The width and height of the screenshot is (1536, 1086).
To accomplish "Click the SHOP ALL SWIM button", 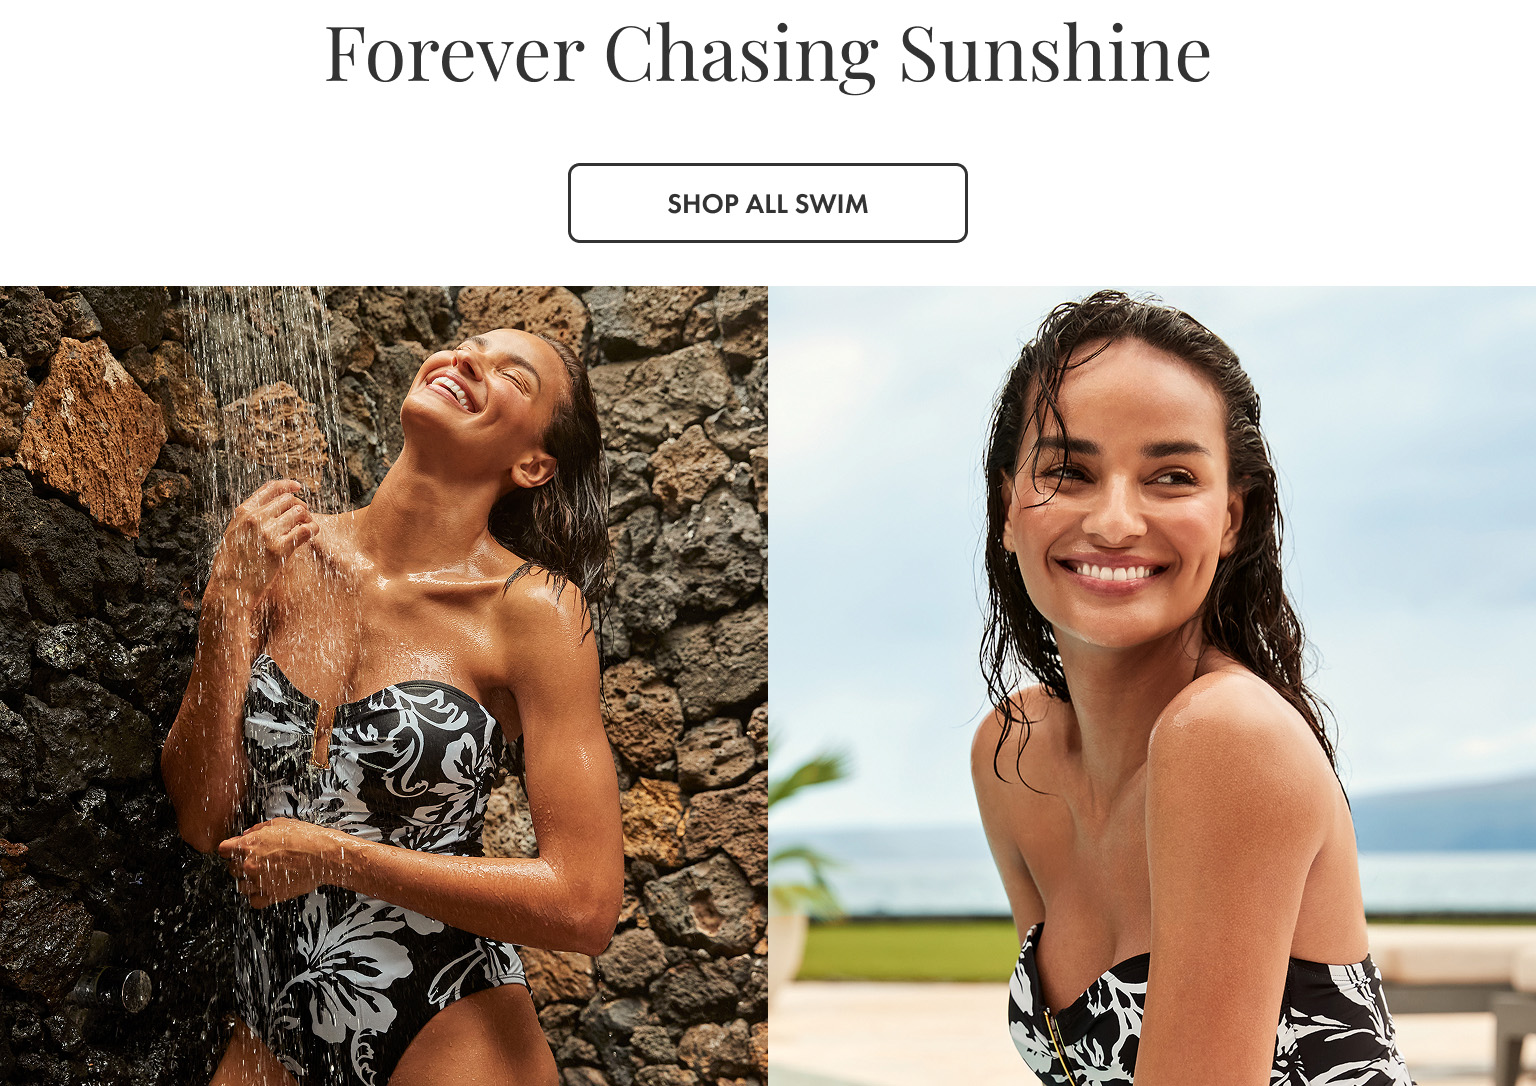I will [767, 203].
